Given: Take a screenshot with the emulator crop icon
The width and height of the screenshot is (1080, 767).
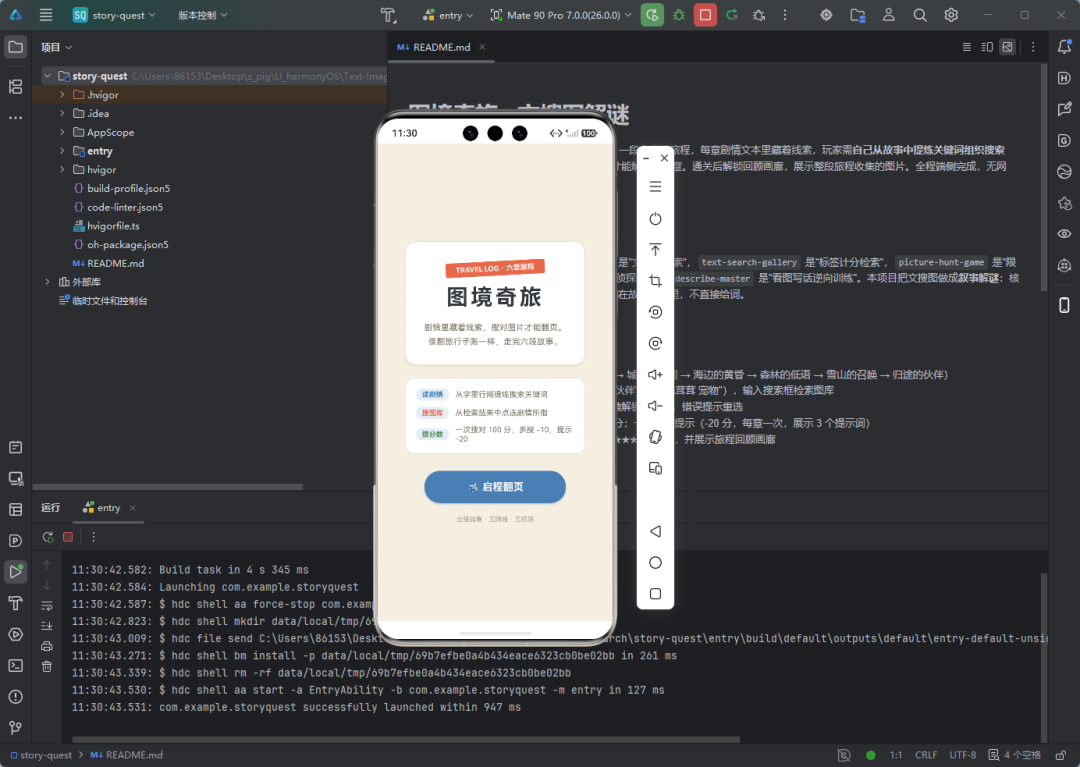Looking at the screenshot, I should (655, 280).
